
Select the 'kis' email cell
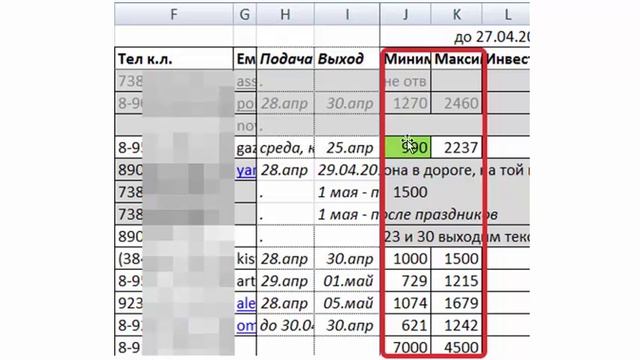click(246, 259)
